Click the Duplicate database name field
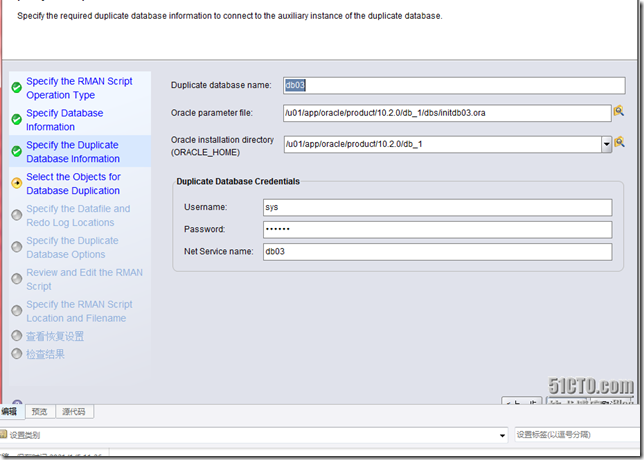This screenshot has width=644, height=460. (x=447, y=85)
